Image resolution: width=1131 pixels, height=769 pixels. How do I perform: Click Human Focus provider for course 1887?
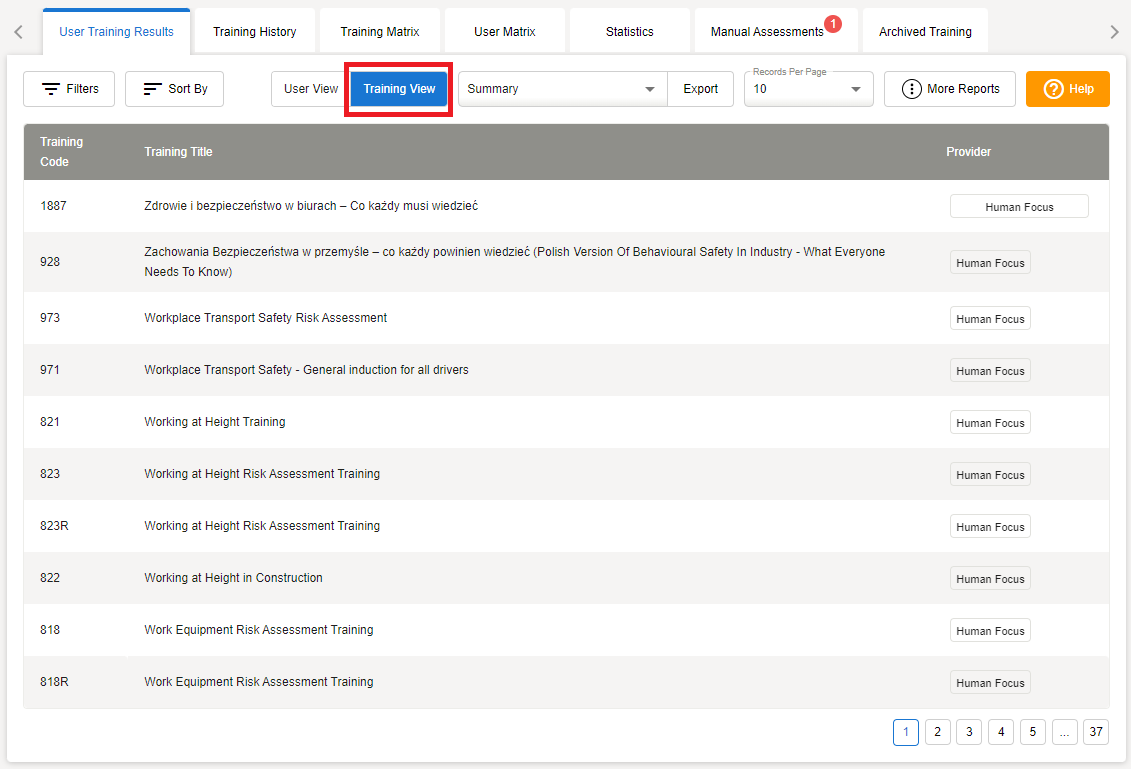click(1018, 207)
